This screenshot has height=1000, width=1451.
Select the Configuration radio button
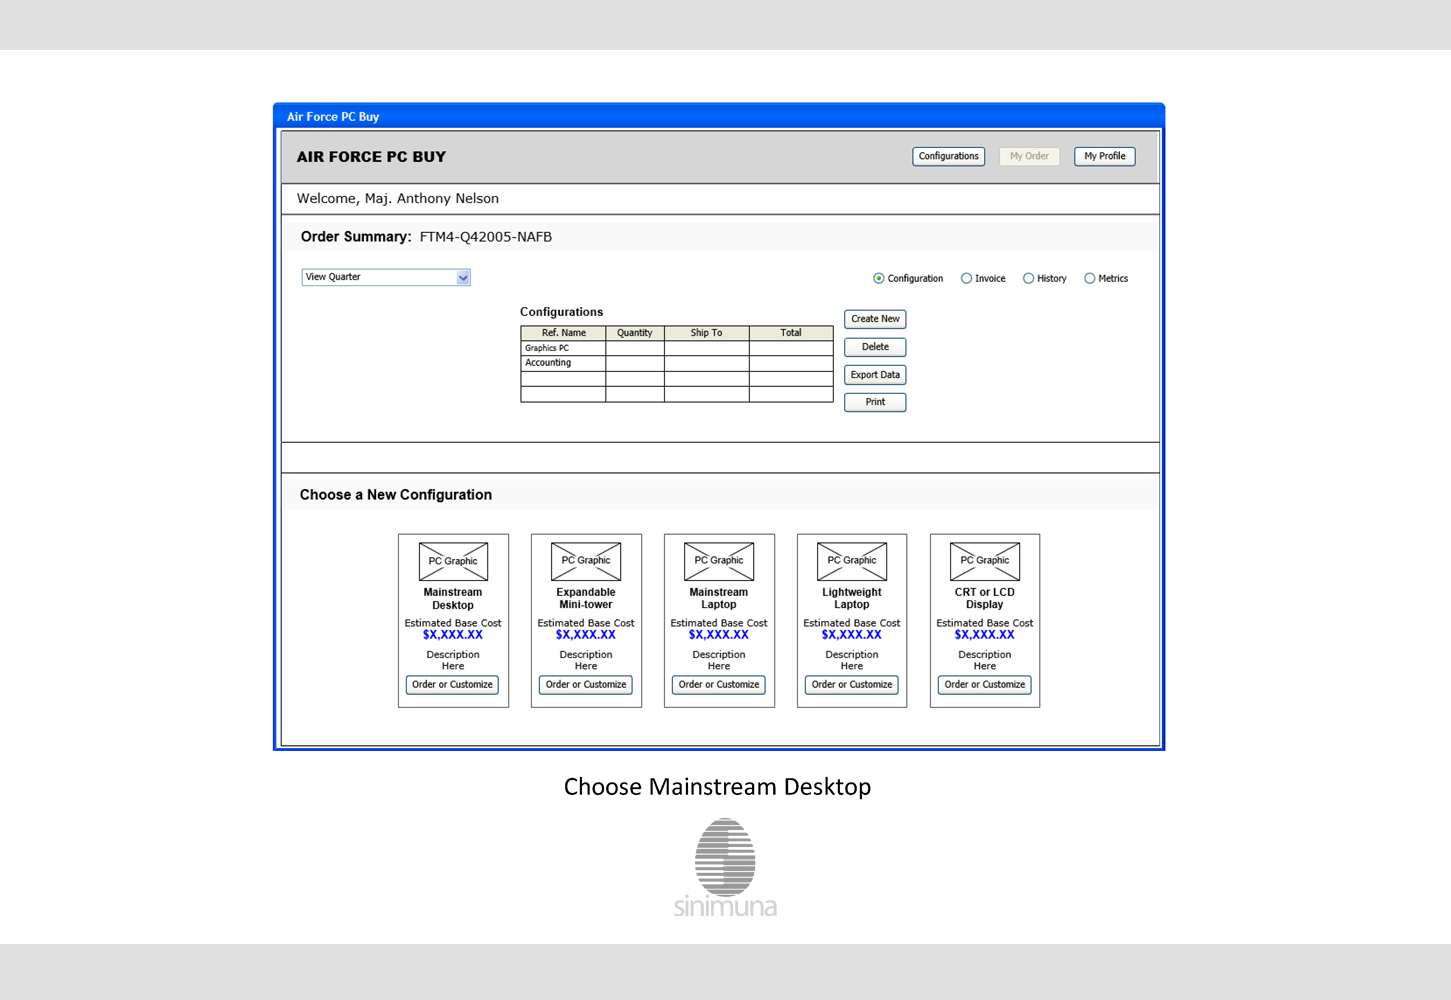(x=879, y=279)
